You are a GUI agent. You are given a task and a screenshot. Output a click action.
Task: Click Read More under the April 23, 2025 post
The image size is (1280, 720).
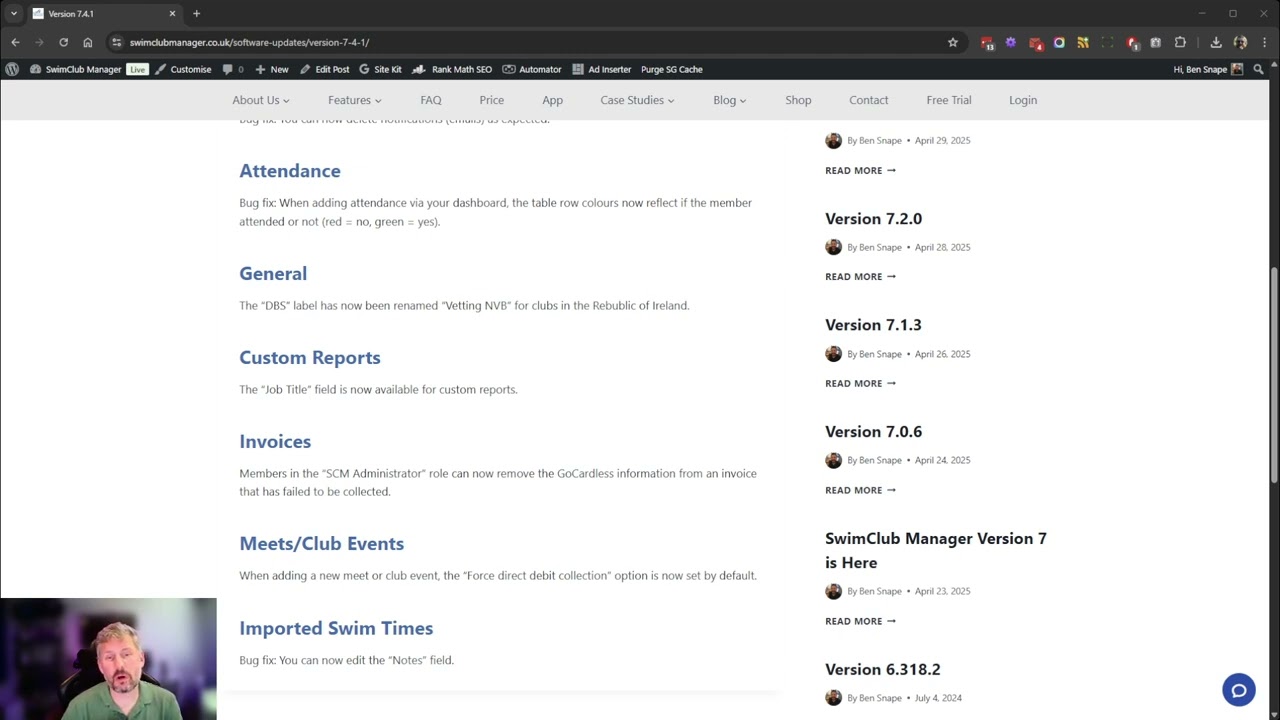pyautogui.click(x=860, y=621)
